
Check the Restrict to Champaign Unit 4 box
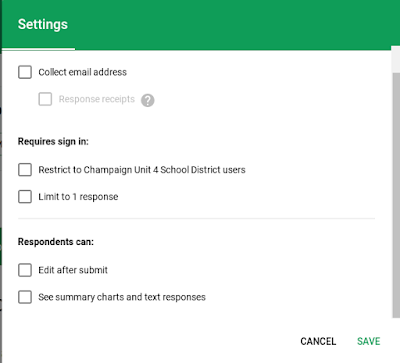click(25, 170)
